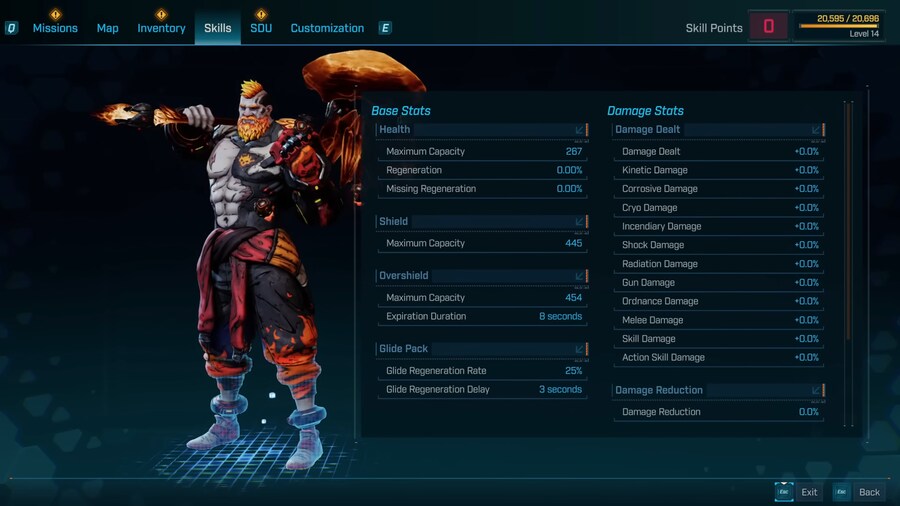This screenshot has width=900, height=506.
Task: Click the red Skill Points counter box
Action: click(x=768, y=27)
